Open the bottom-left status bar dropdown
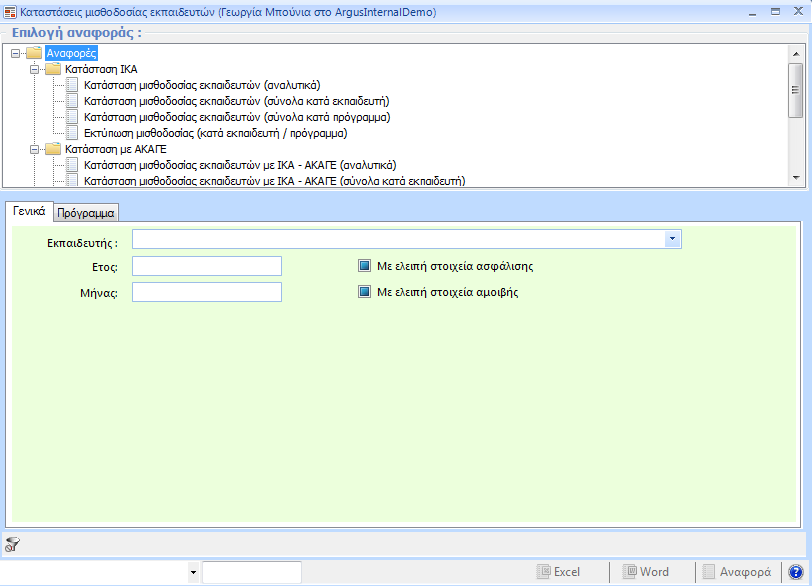This screenshot has width=812, height=586. [x=193, y=572]
